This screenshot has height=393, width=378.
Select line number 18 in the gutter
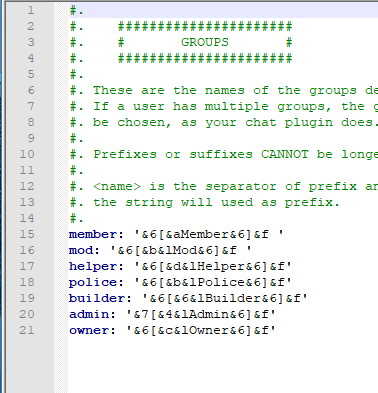(x=27, y=282)
